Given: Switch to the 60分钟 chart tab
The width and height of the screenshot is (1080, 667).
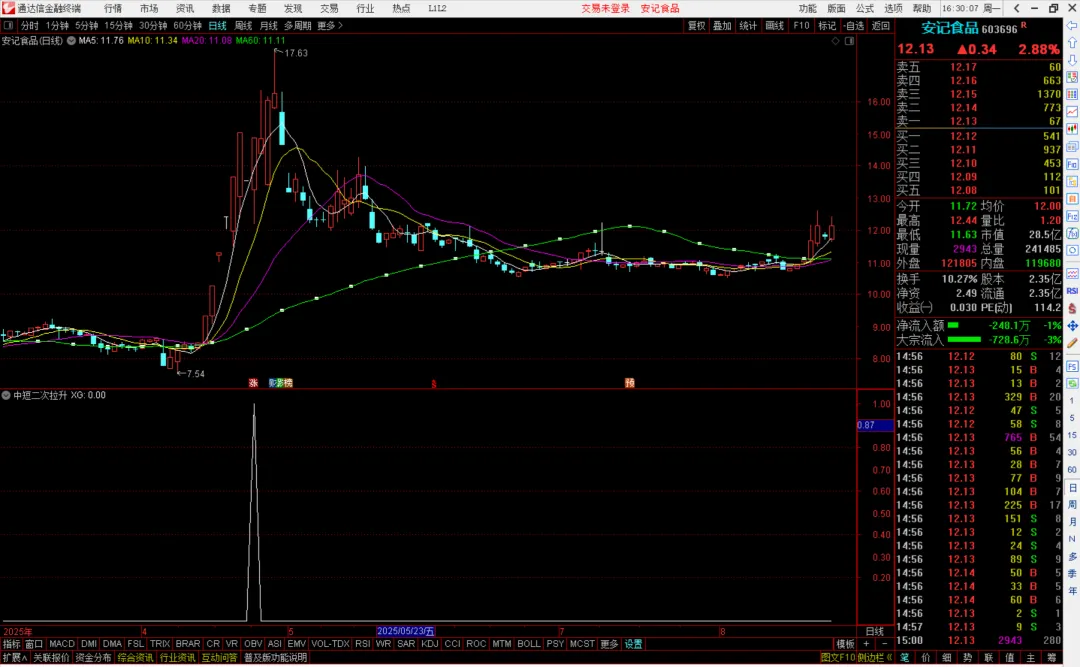Looking at the screenshot, I should tap(187, 25).
